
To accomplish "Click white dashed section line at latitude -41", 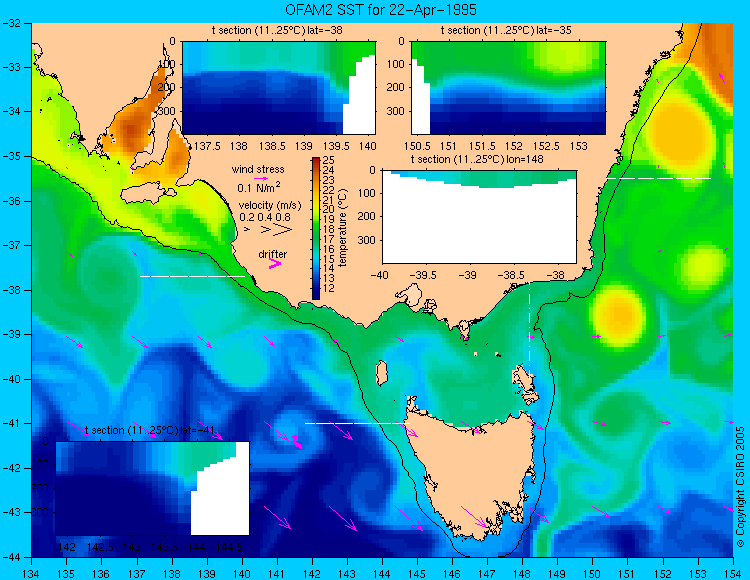I will (357, 423).
